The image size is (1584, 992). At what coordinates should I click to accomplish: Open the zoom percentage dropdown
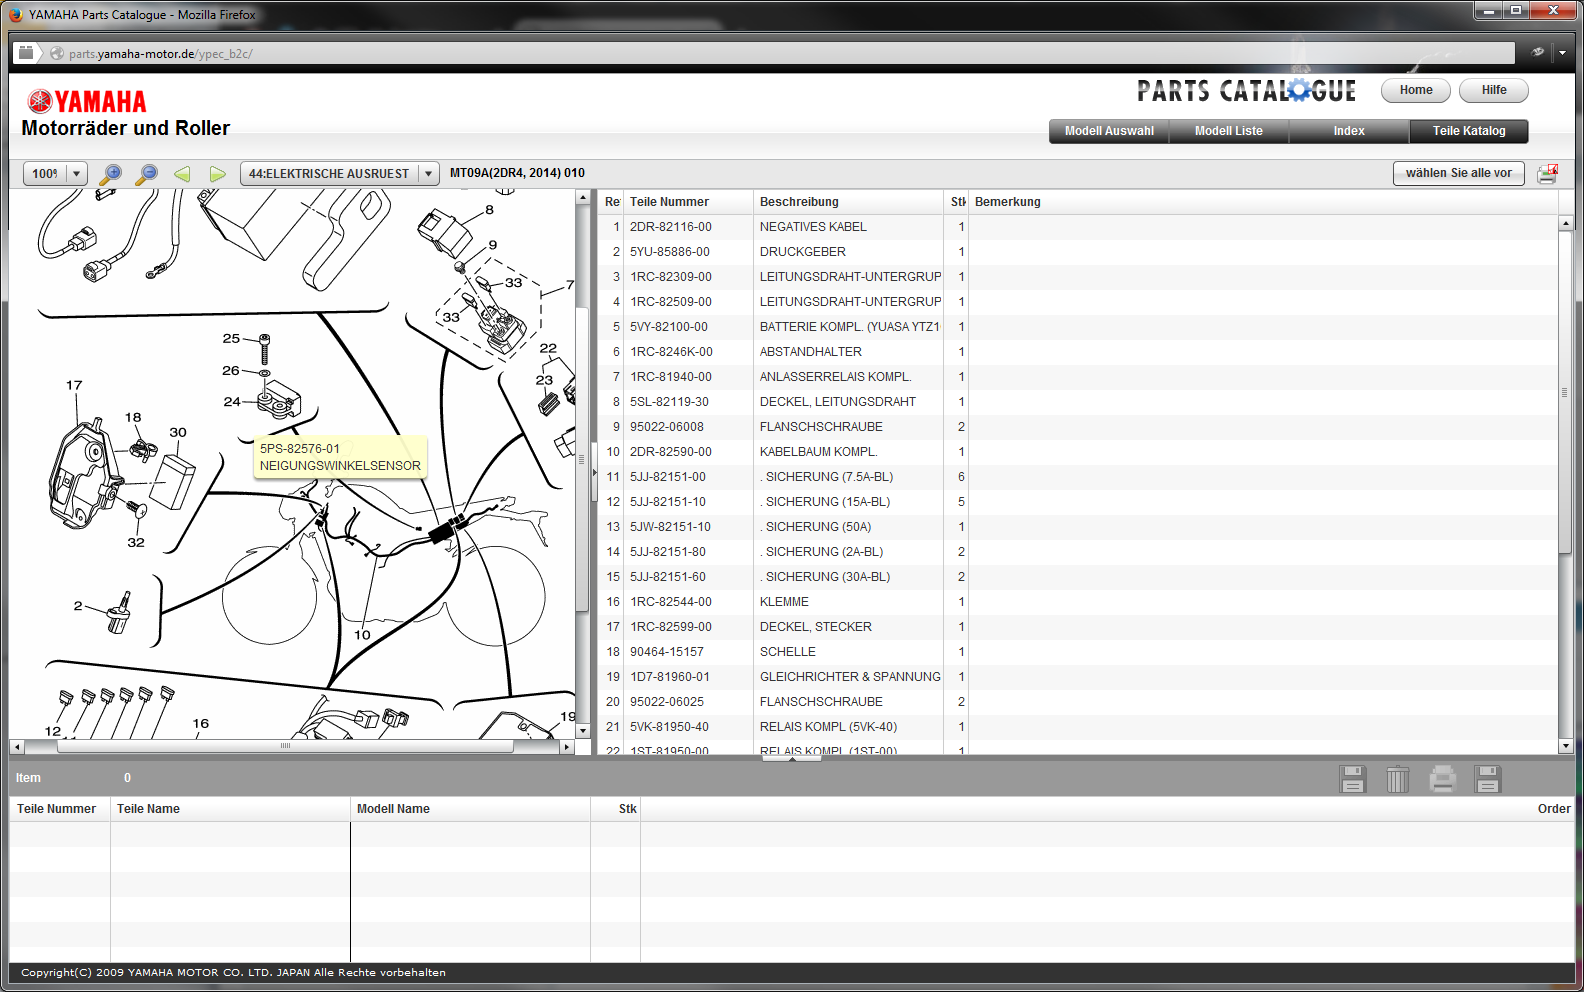click(76, 174)
